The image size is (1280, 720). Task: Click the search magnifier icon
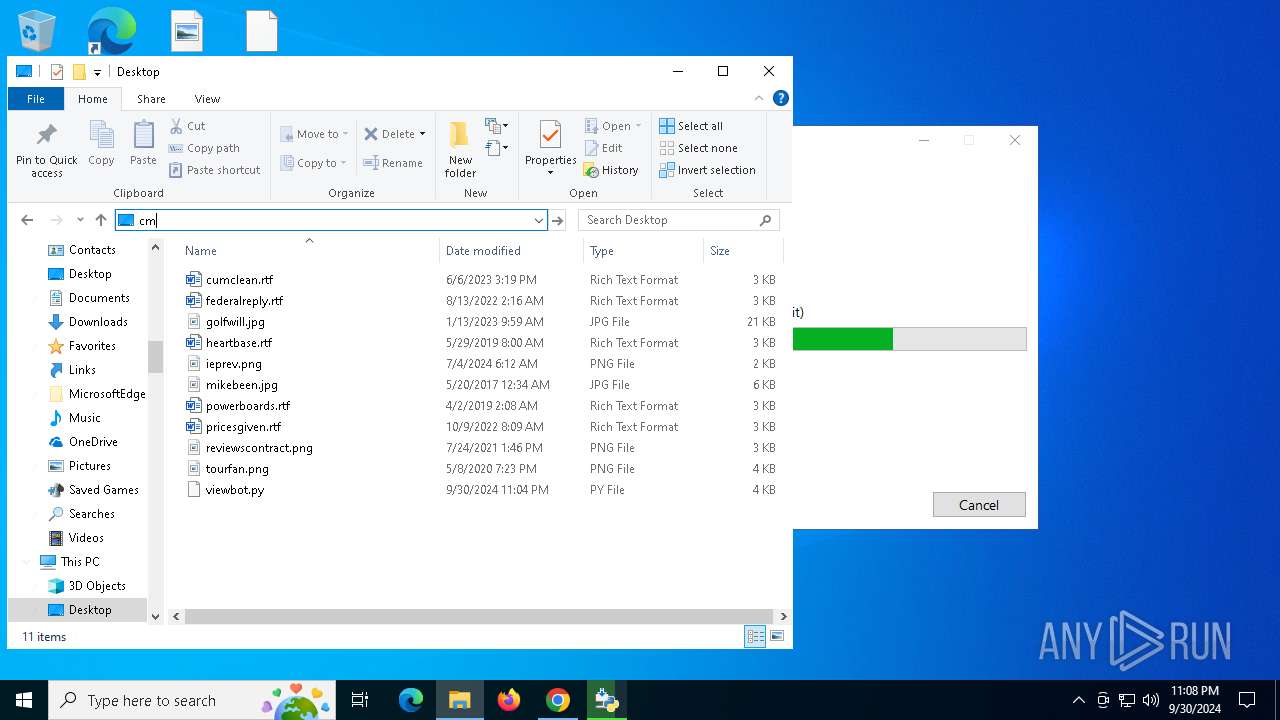[766, 220]
